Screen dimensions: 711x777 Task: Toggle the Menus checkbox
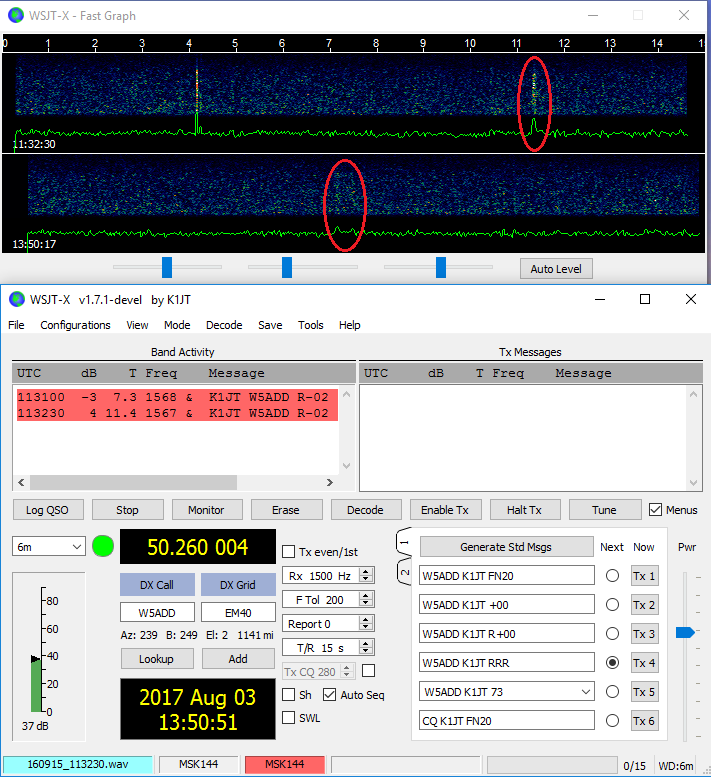coord(656,510)
